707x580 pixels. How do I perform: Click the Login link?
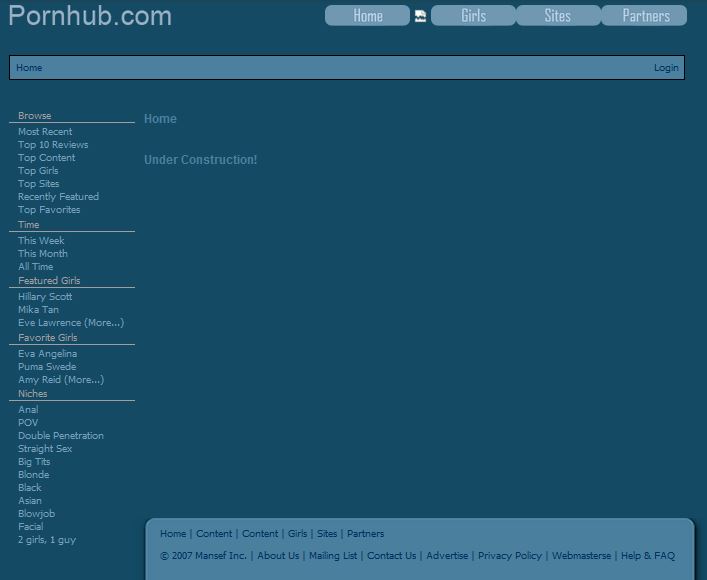click(666, 68)
